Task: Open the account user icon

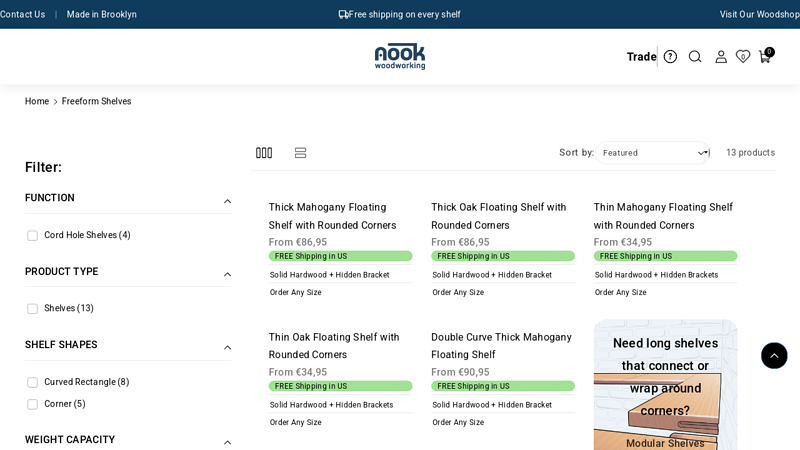Action: [x=721, y=57]
